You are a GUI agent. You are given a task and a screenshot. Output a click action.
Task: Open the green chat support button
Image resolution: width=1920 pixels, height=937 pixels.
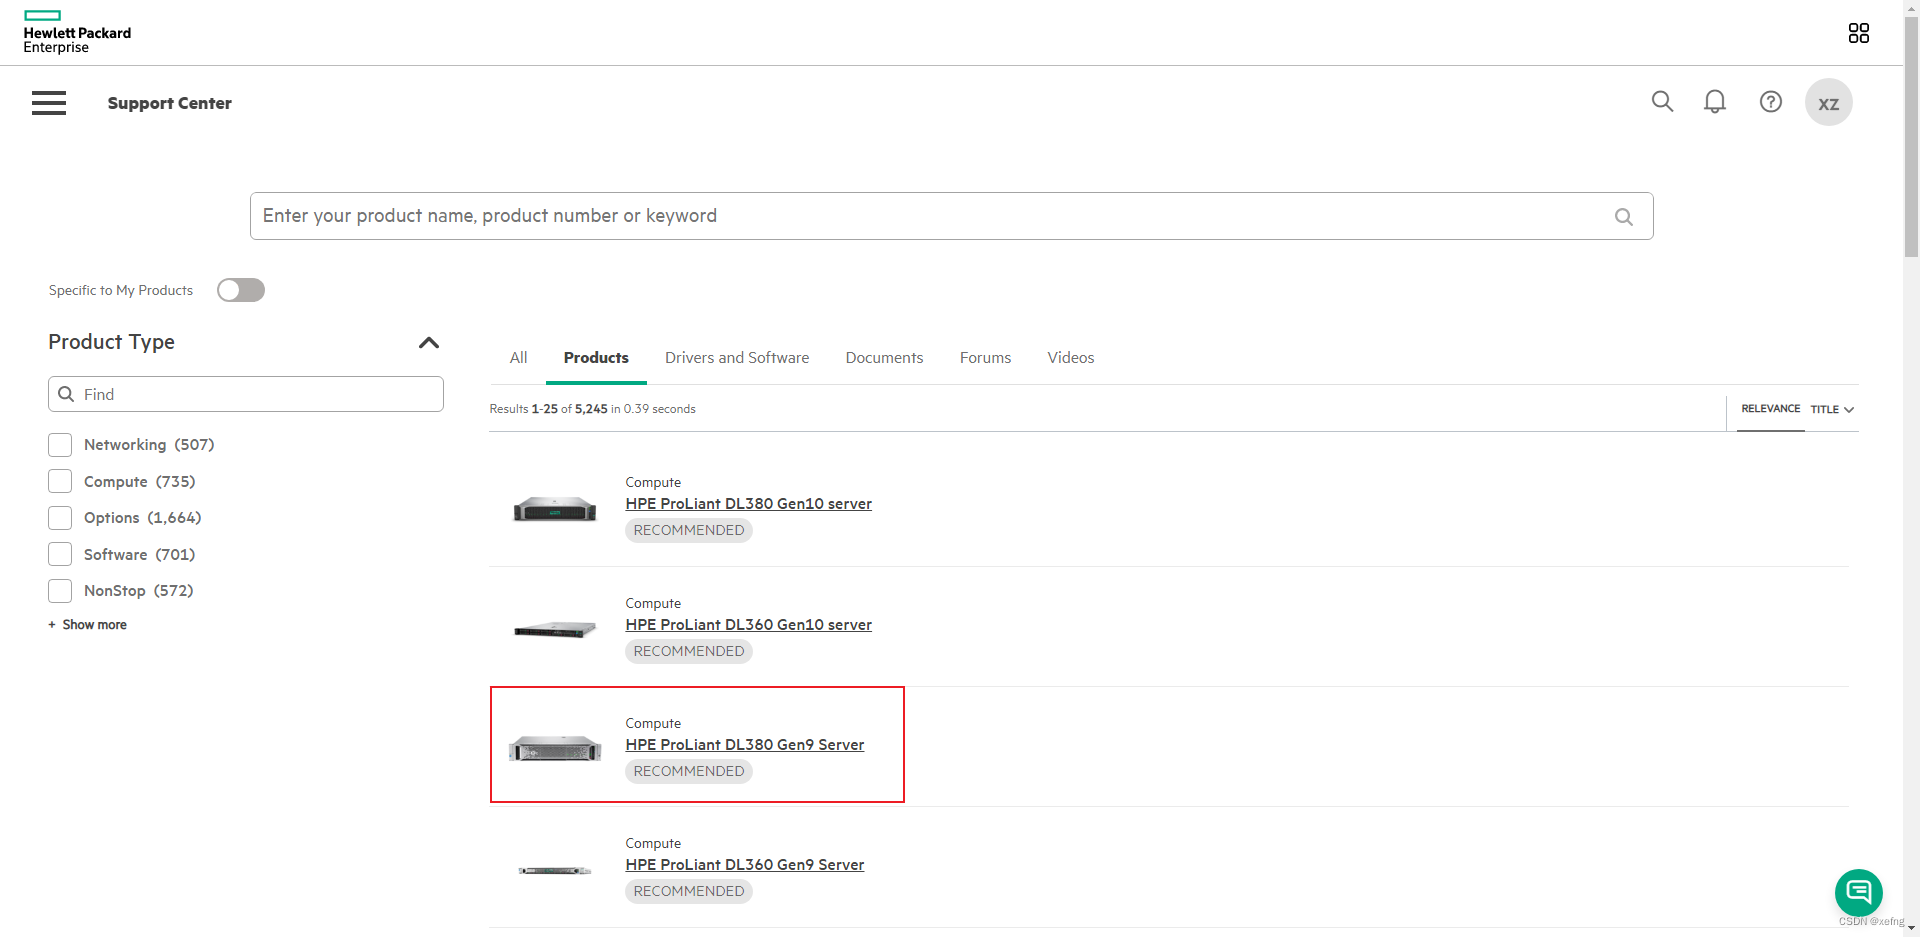pos(1858,892)
